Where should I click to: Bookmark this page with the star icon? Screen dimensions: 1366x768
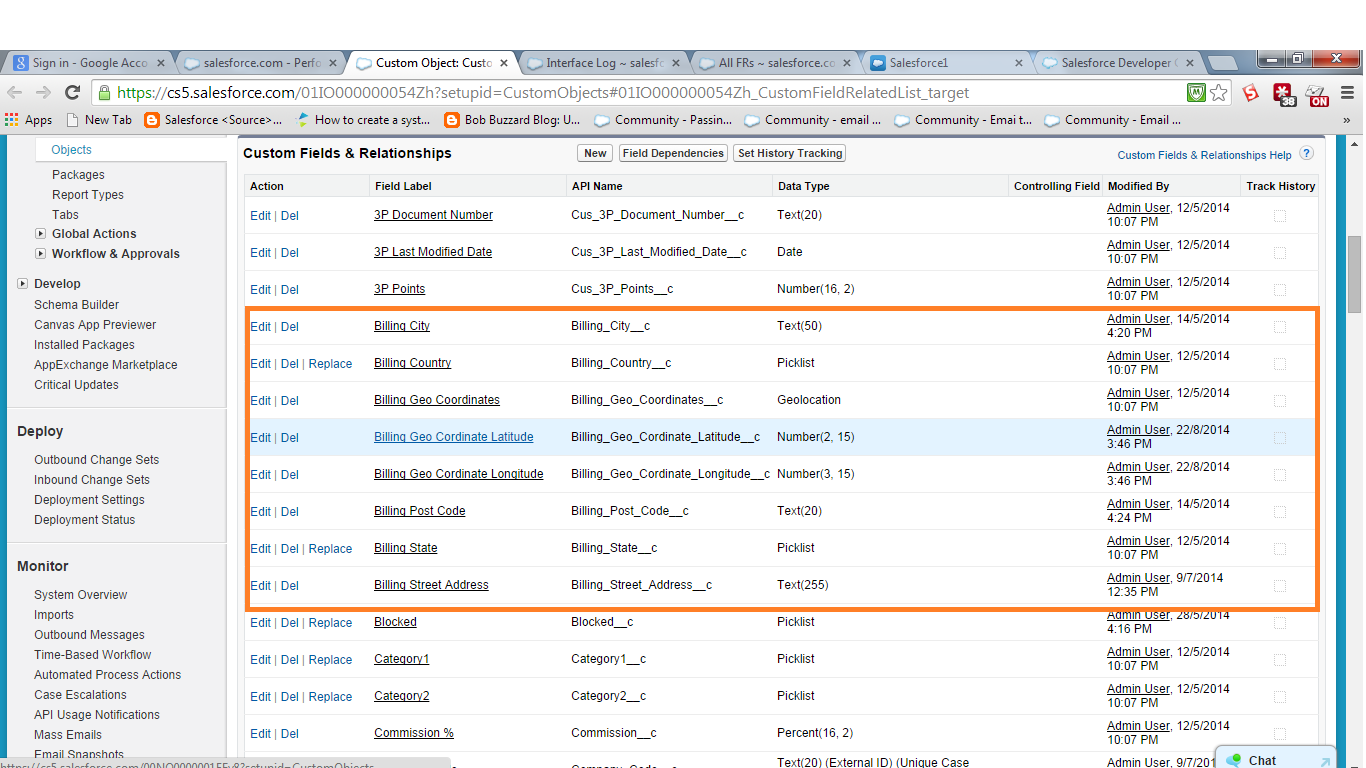tap(1219, 93)
